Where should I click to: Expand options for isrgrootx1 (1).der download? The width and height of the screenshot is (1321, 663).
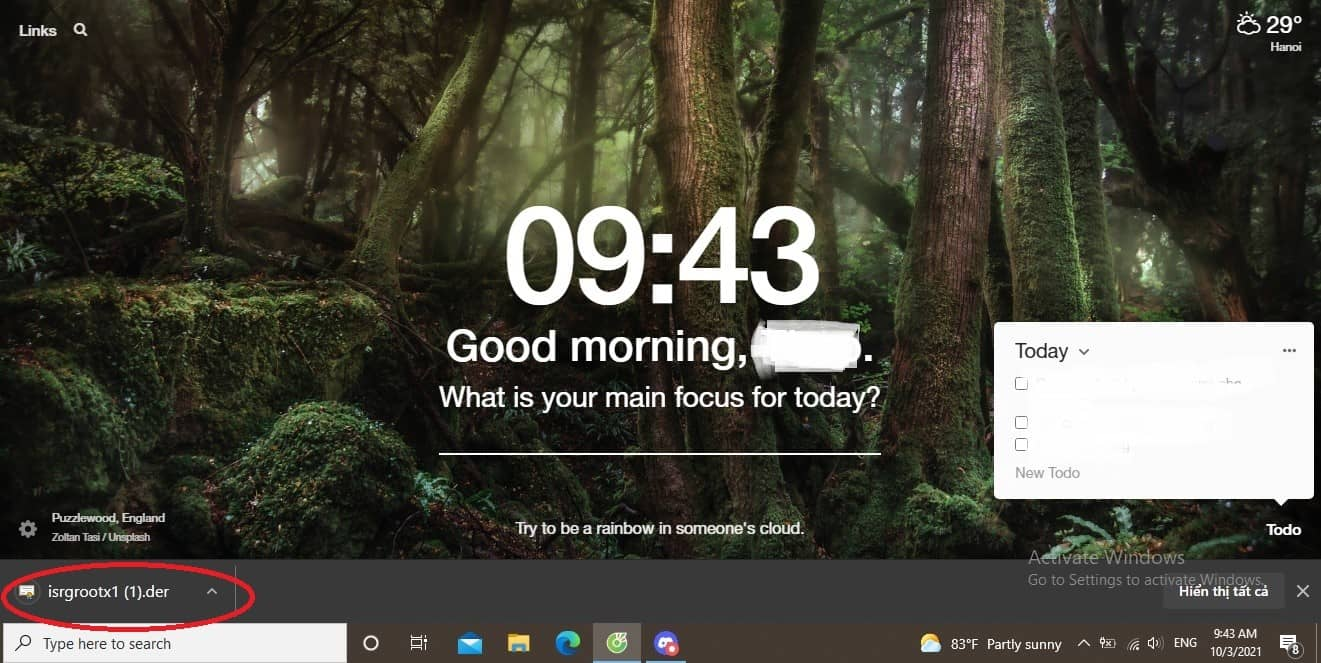[211, 591]
